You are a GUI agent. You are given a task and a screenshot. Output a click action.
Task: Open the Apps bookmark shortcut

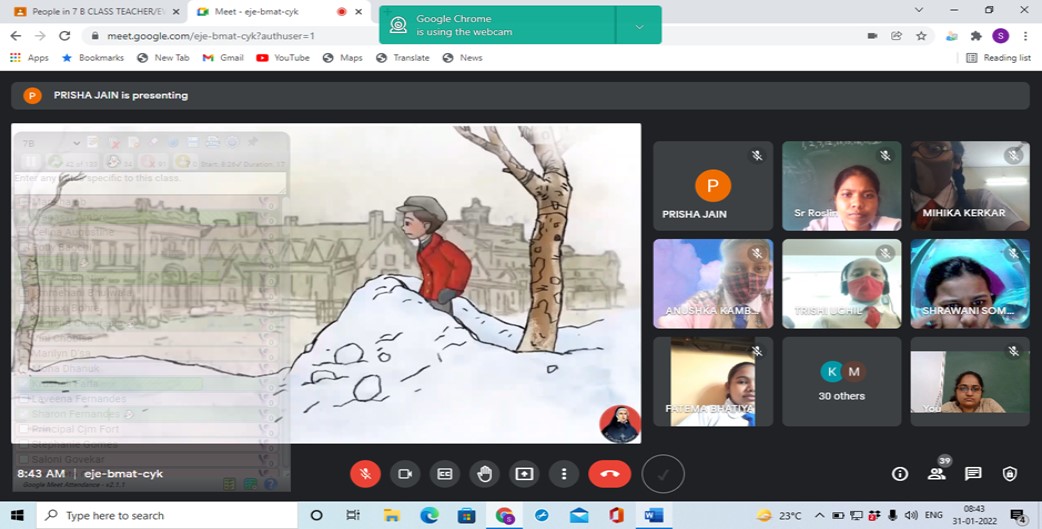(x=29, y=58)
